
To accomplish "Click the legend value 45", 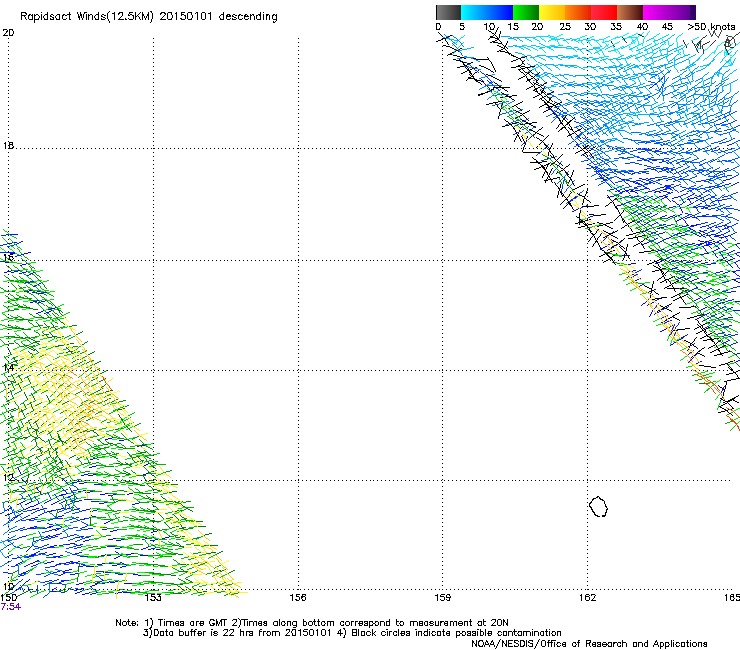I will 667,27.
